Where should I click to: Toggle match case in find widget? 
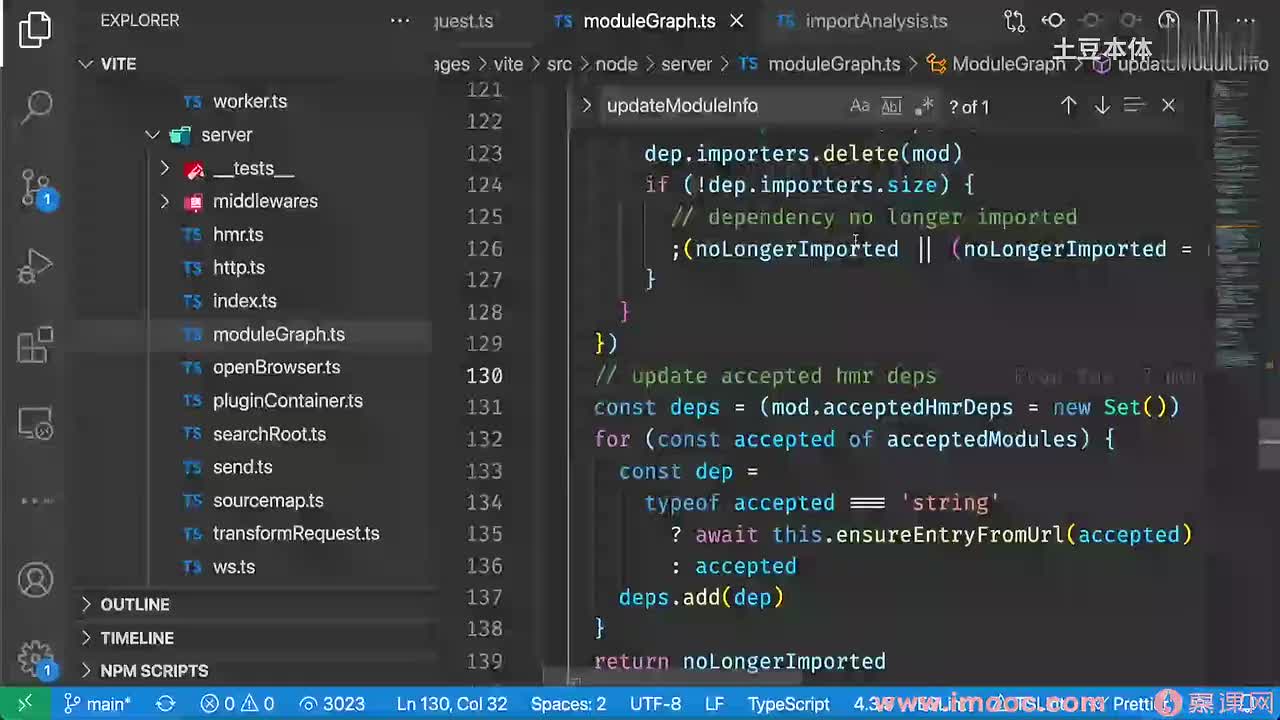point(860,105)
